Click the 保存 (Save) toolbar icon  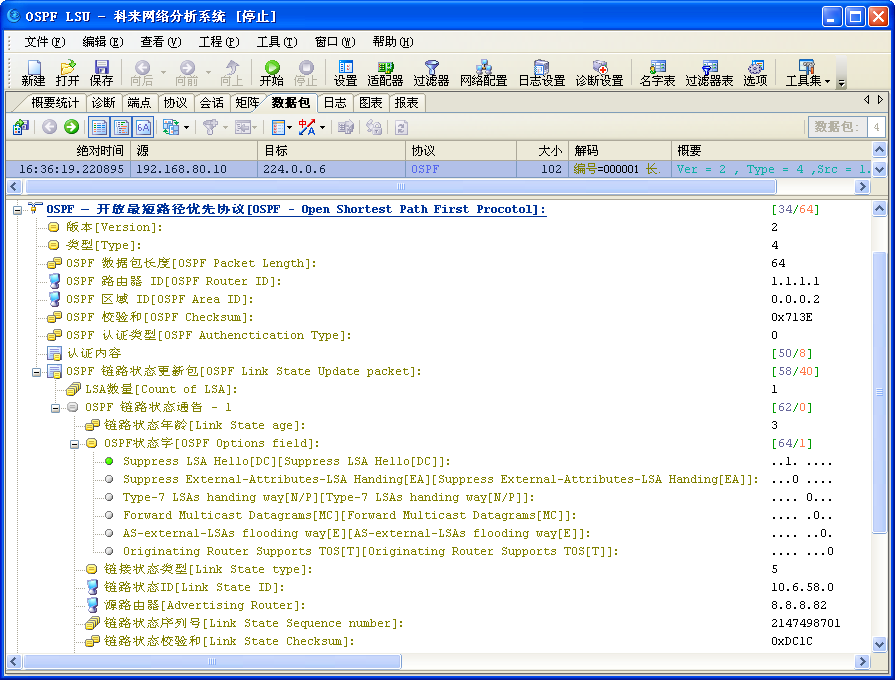101,72
